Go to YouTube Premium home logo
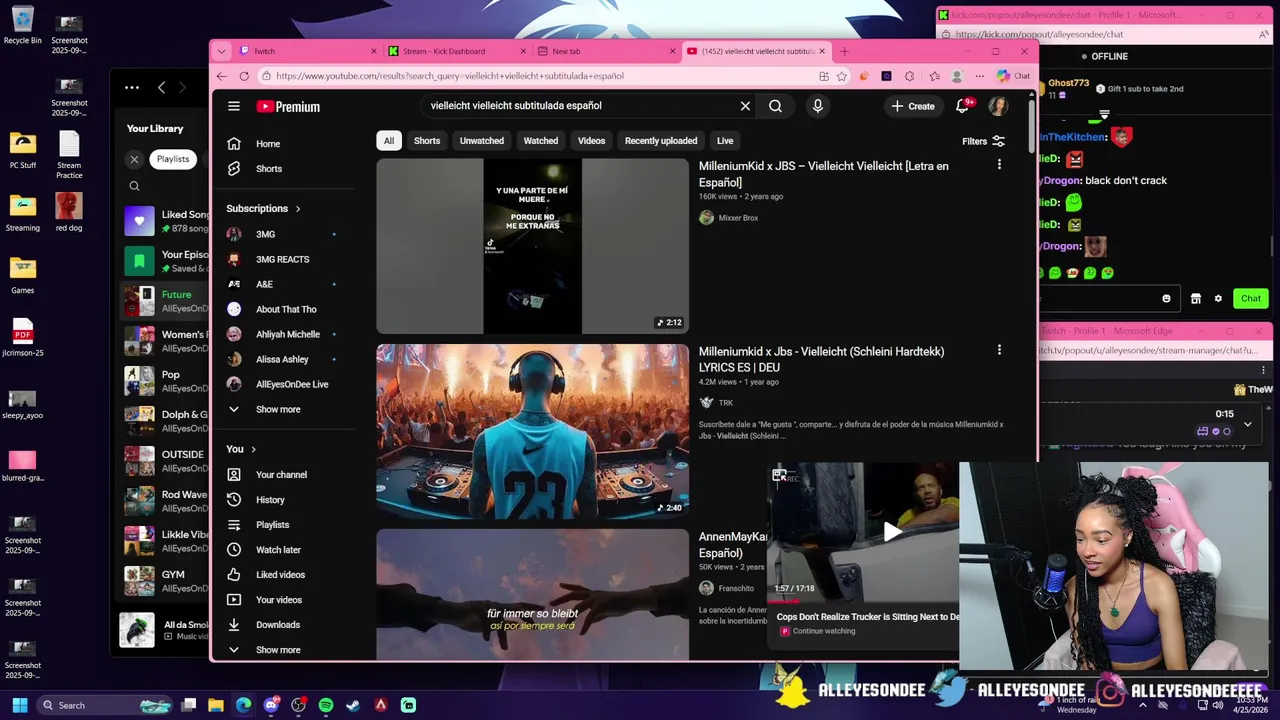Screen dimensions: 1280x720 click(x=288, y=107)
